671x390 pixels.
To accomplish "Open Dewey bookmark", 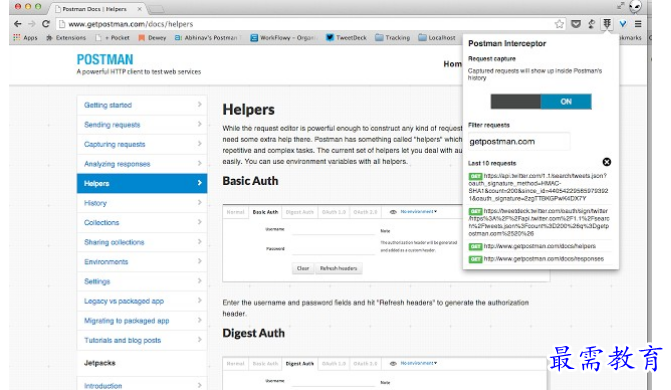I will [x=152, y=38].
